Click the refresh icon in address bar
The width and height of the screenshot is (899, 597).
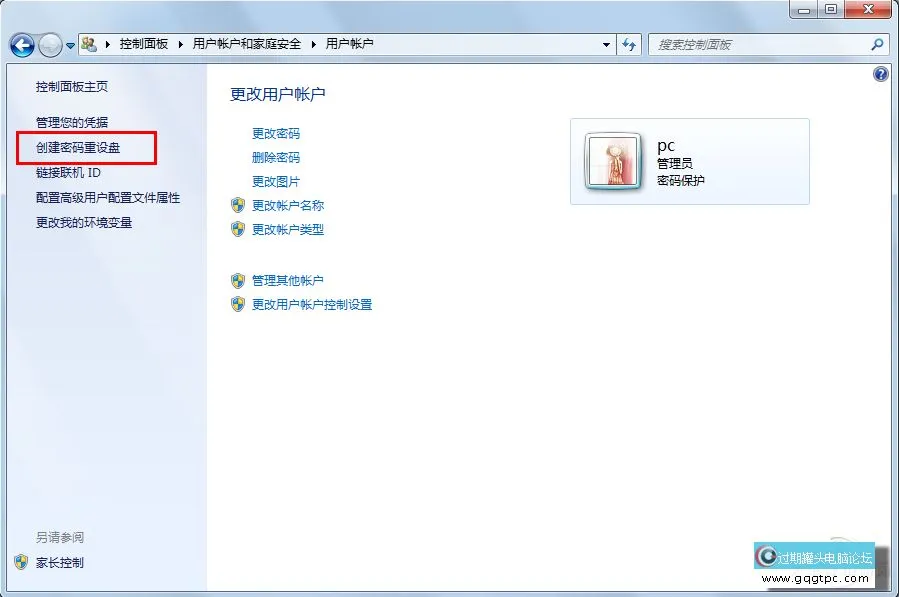pos(628,44)
